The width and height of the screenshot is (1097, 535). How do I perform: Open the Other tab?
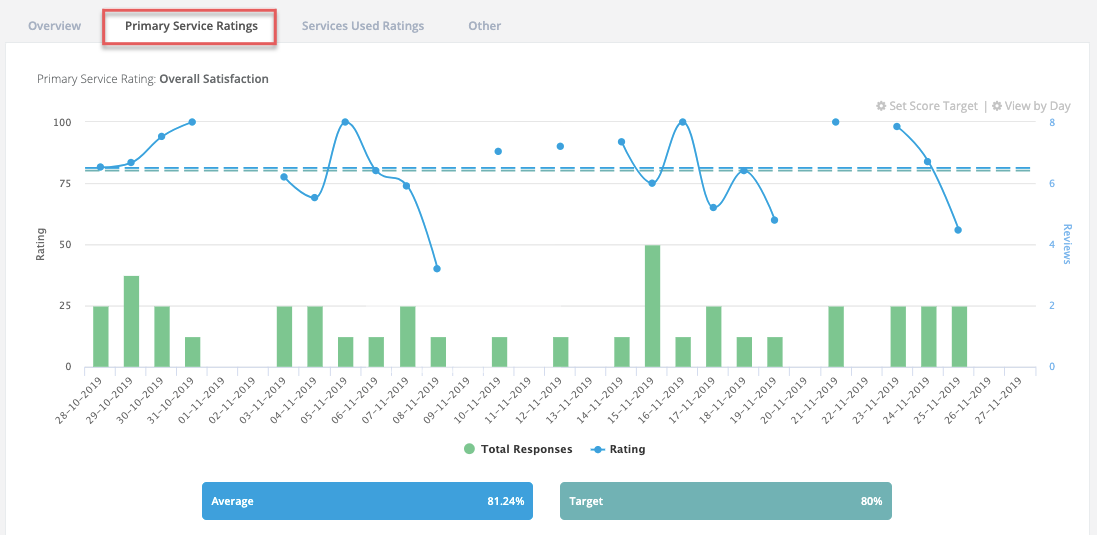(485, 26)
